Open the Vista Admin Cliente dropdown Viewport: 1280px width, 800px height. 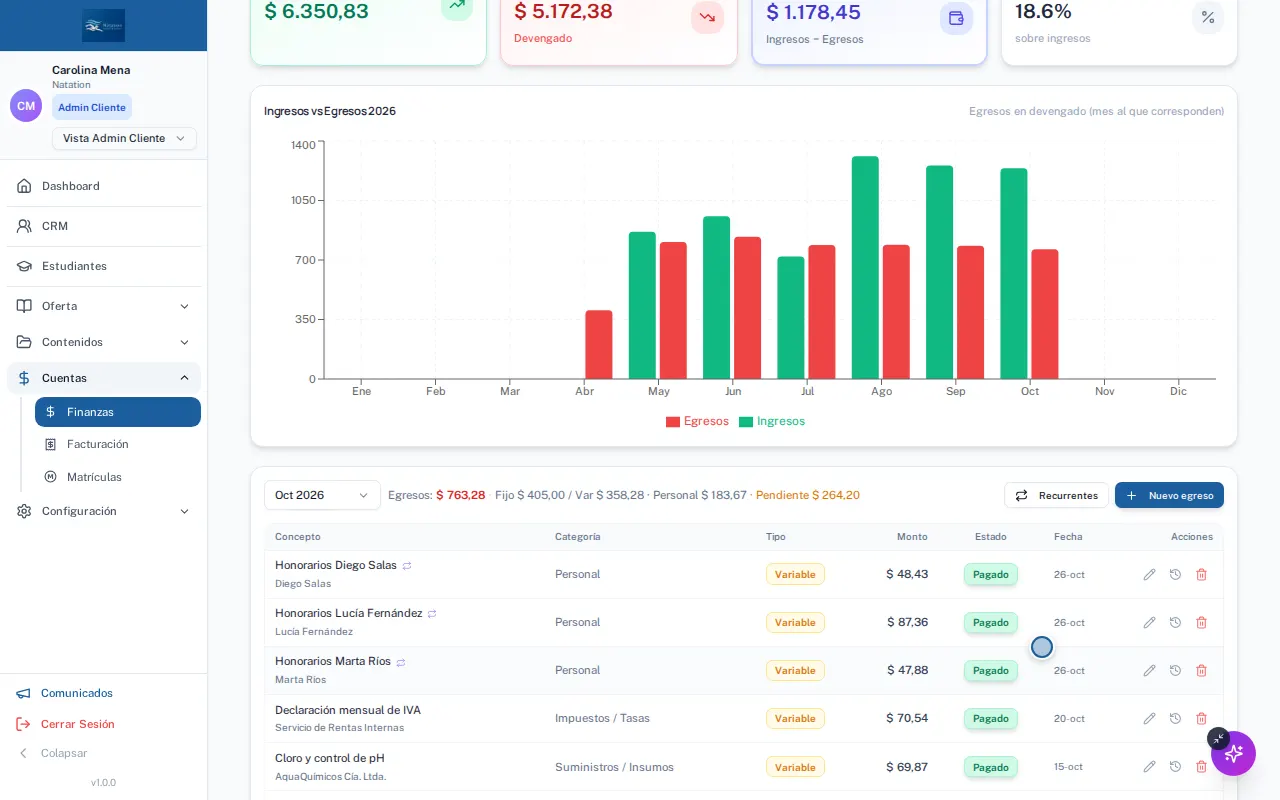click(124, 138)
